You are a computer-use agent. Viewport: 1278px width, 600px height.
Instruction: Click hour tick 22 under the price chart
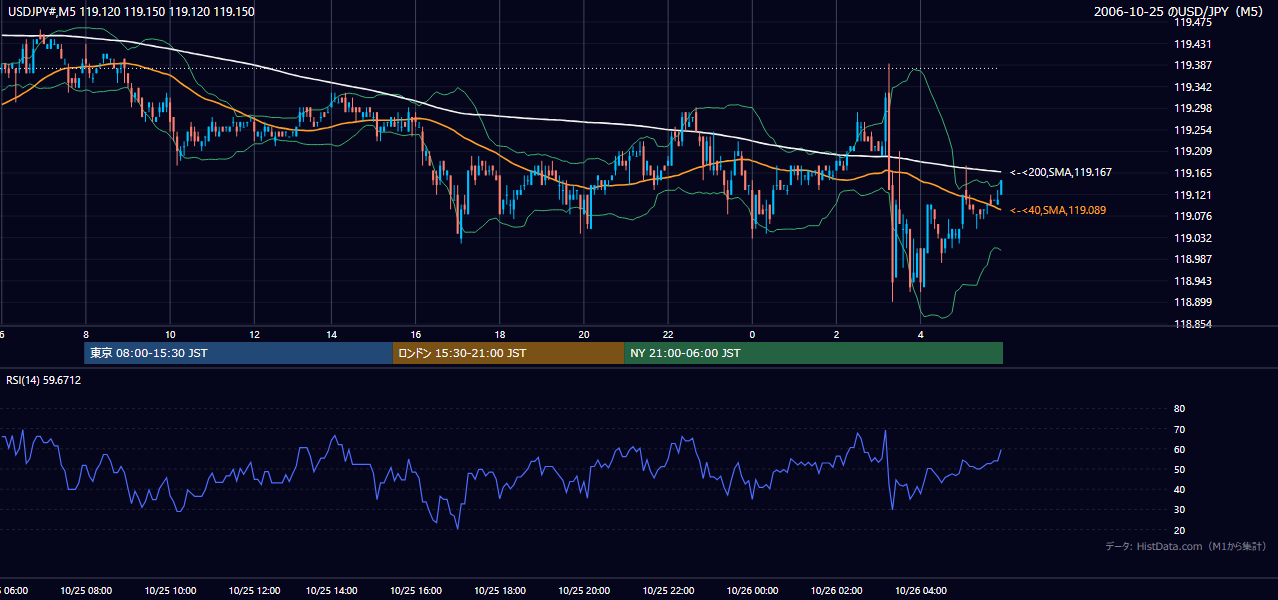668,334
